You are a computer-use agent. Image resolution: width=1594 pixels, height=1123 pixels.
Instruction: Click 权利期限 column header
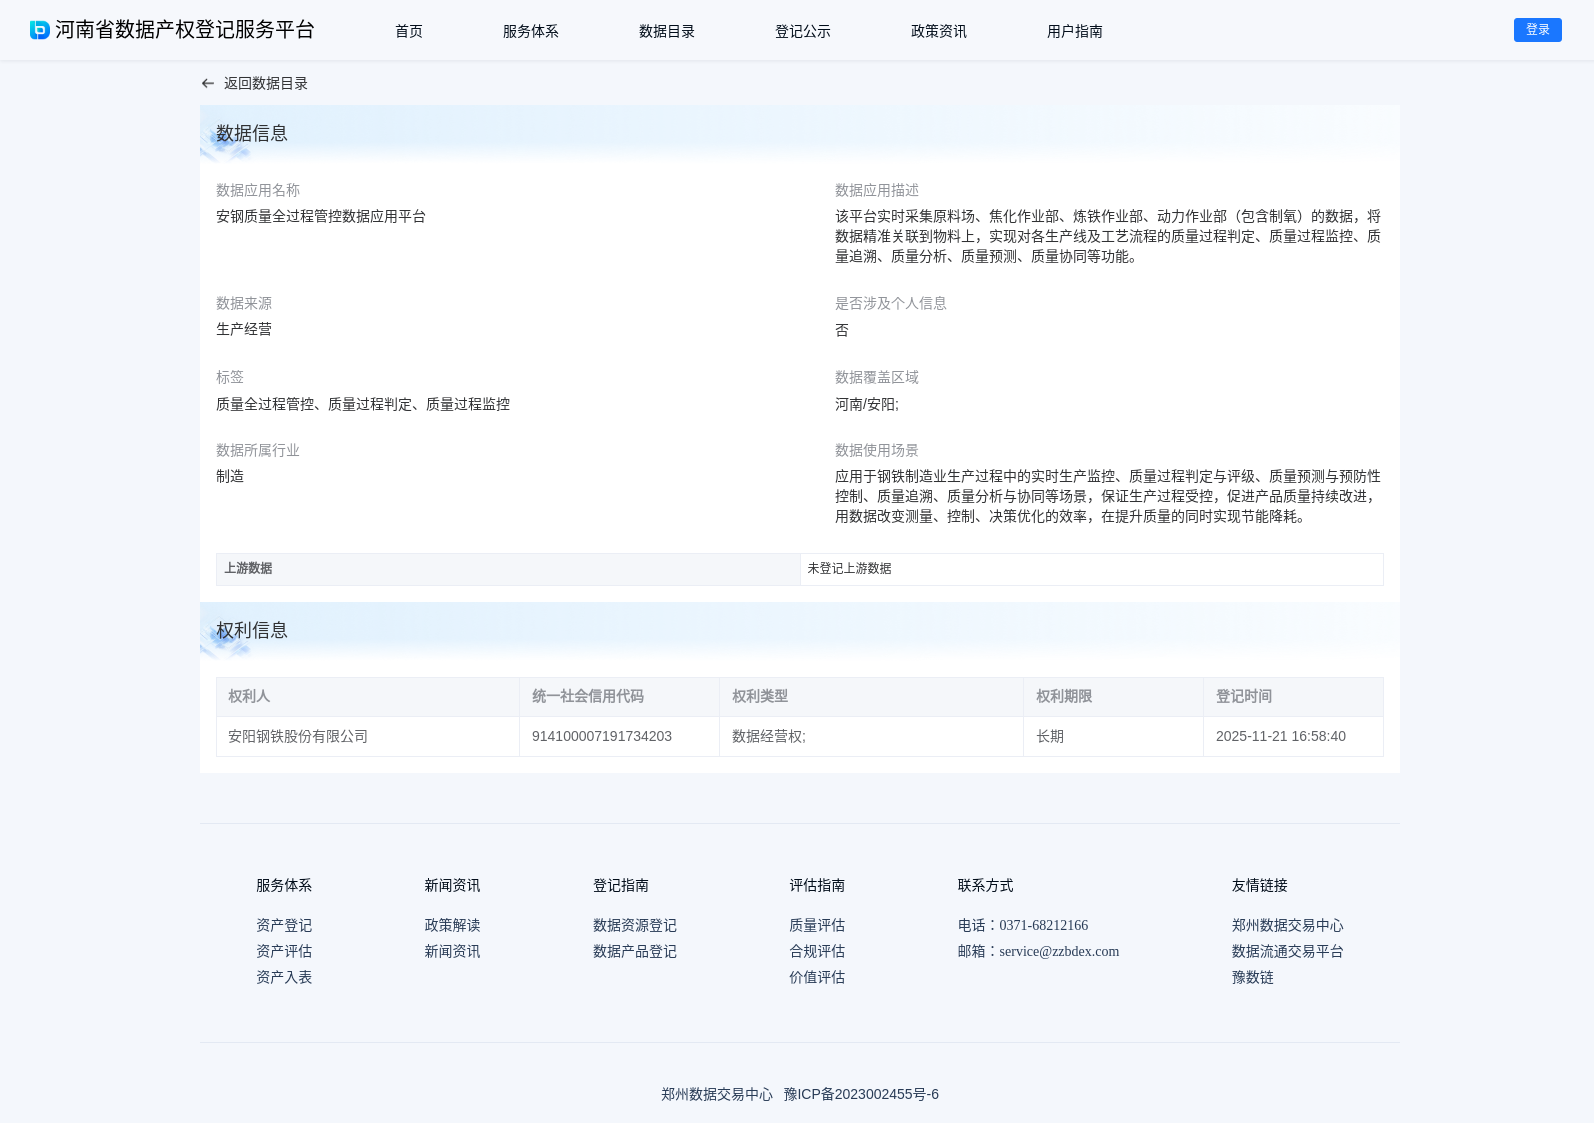(x=1113, y=697)
